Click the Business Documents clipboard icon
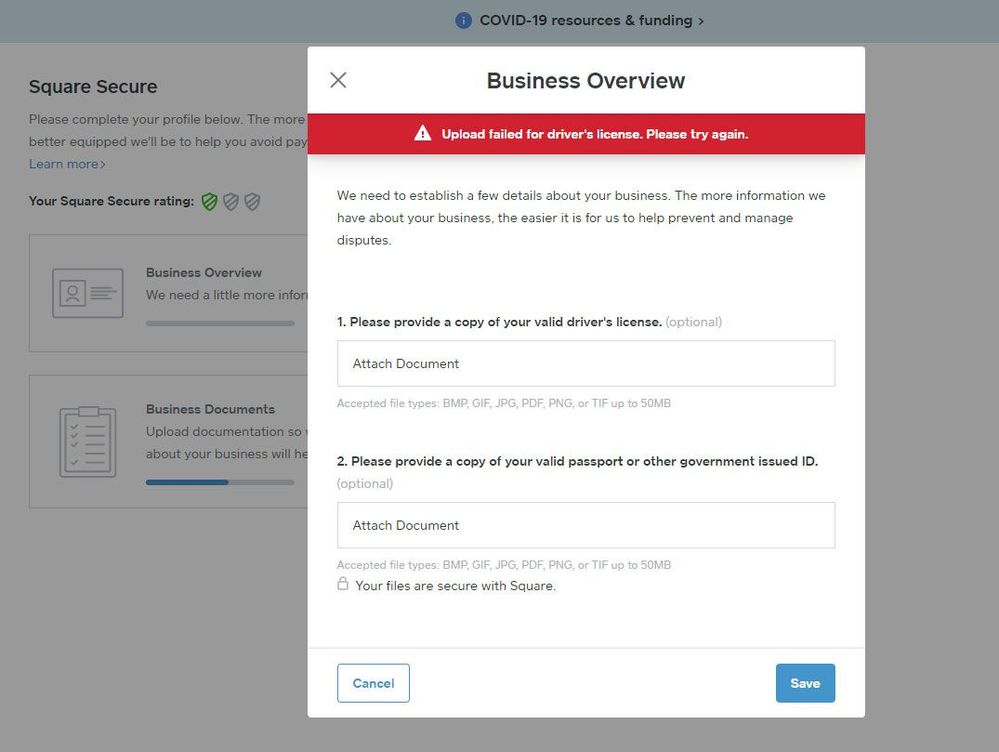Viewport: 999px width, 752px height. pos(88,441)
